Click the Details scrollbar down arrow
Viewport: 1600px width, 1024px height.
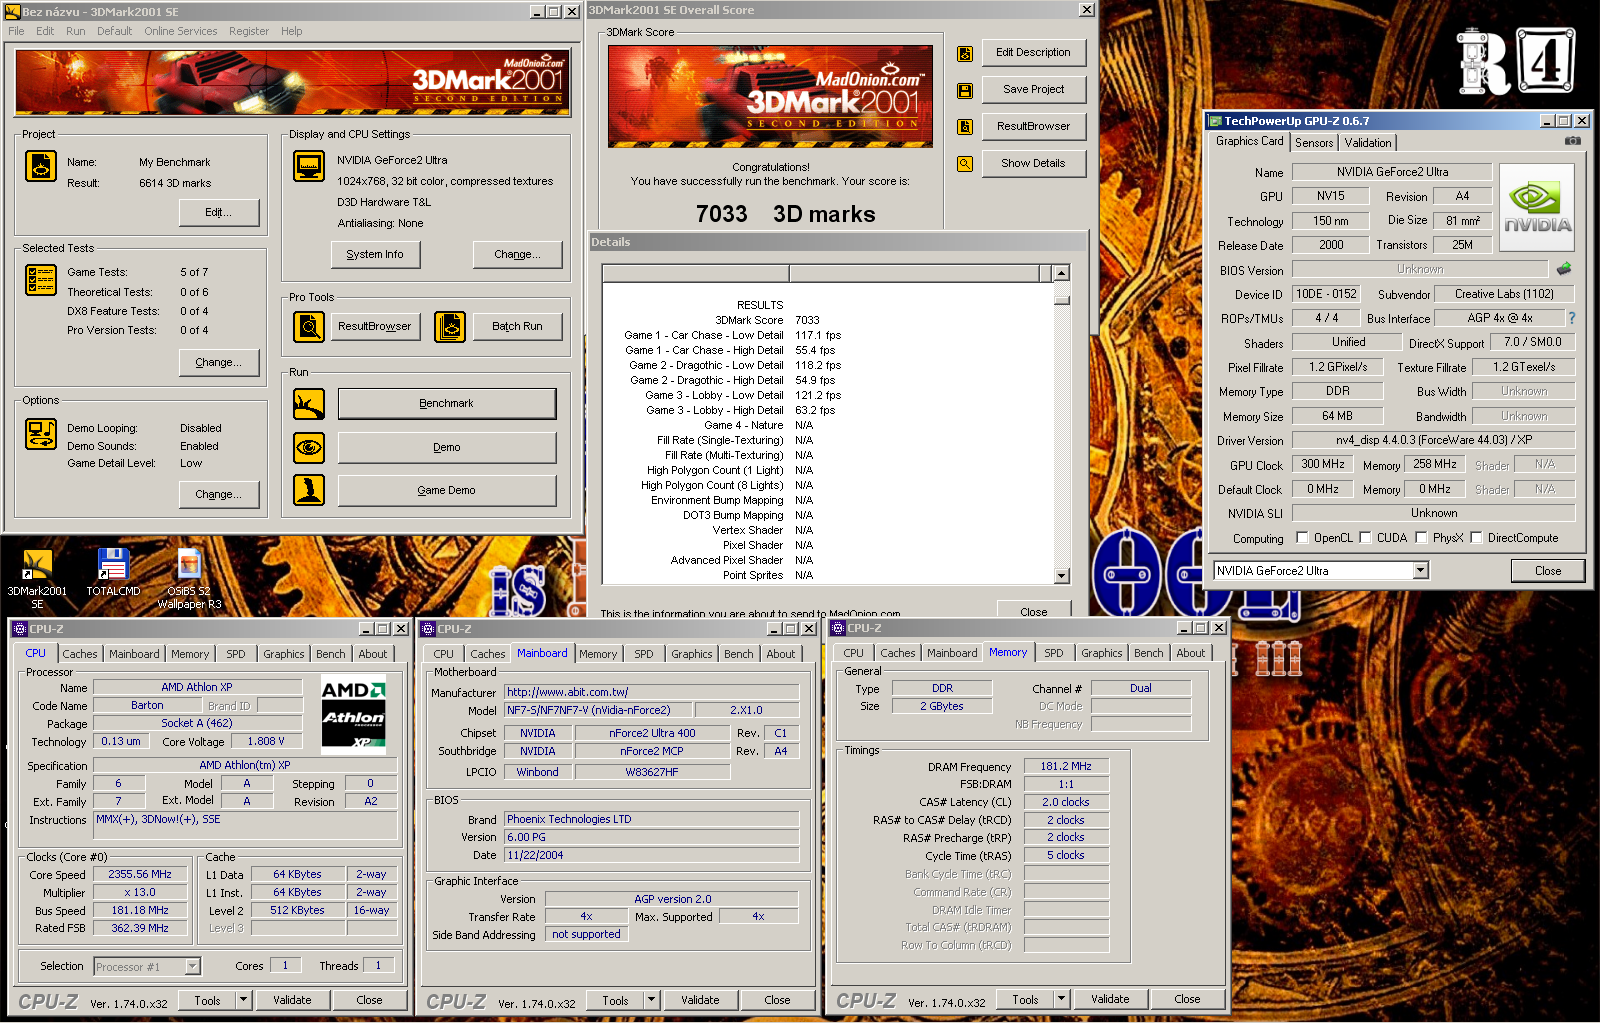[x=1062, y=576]
